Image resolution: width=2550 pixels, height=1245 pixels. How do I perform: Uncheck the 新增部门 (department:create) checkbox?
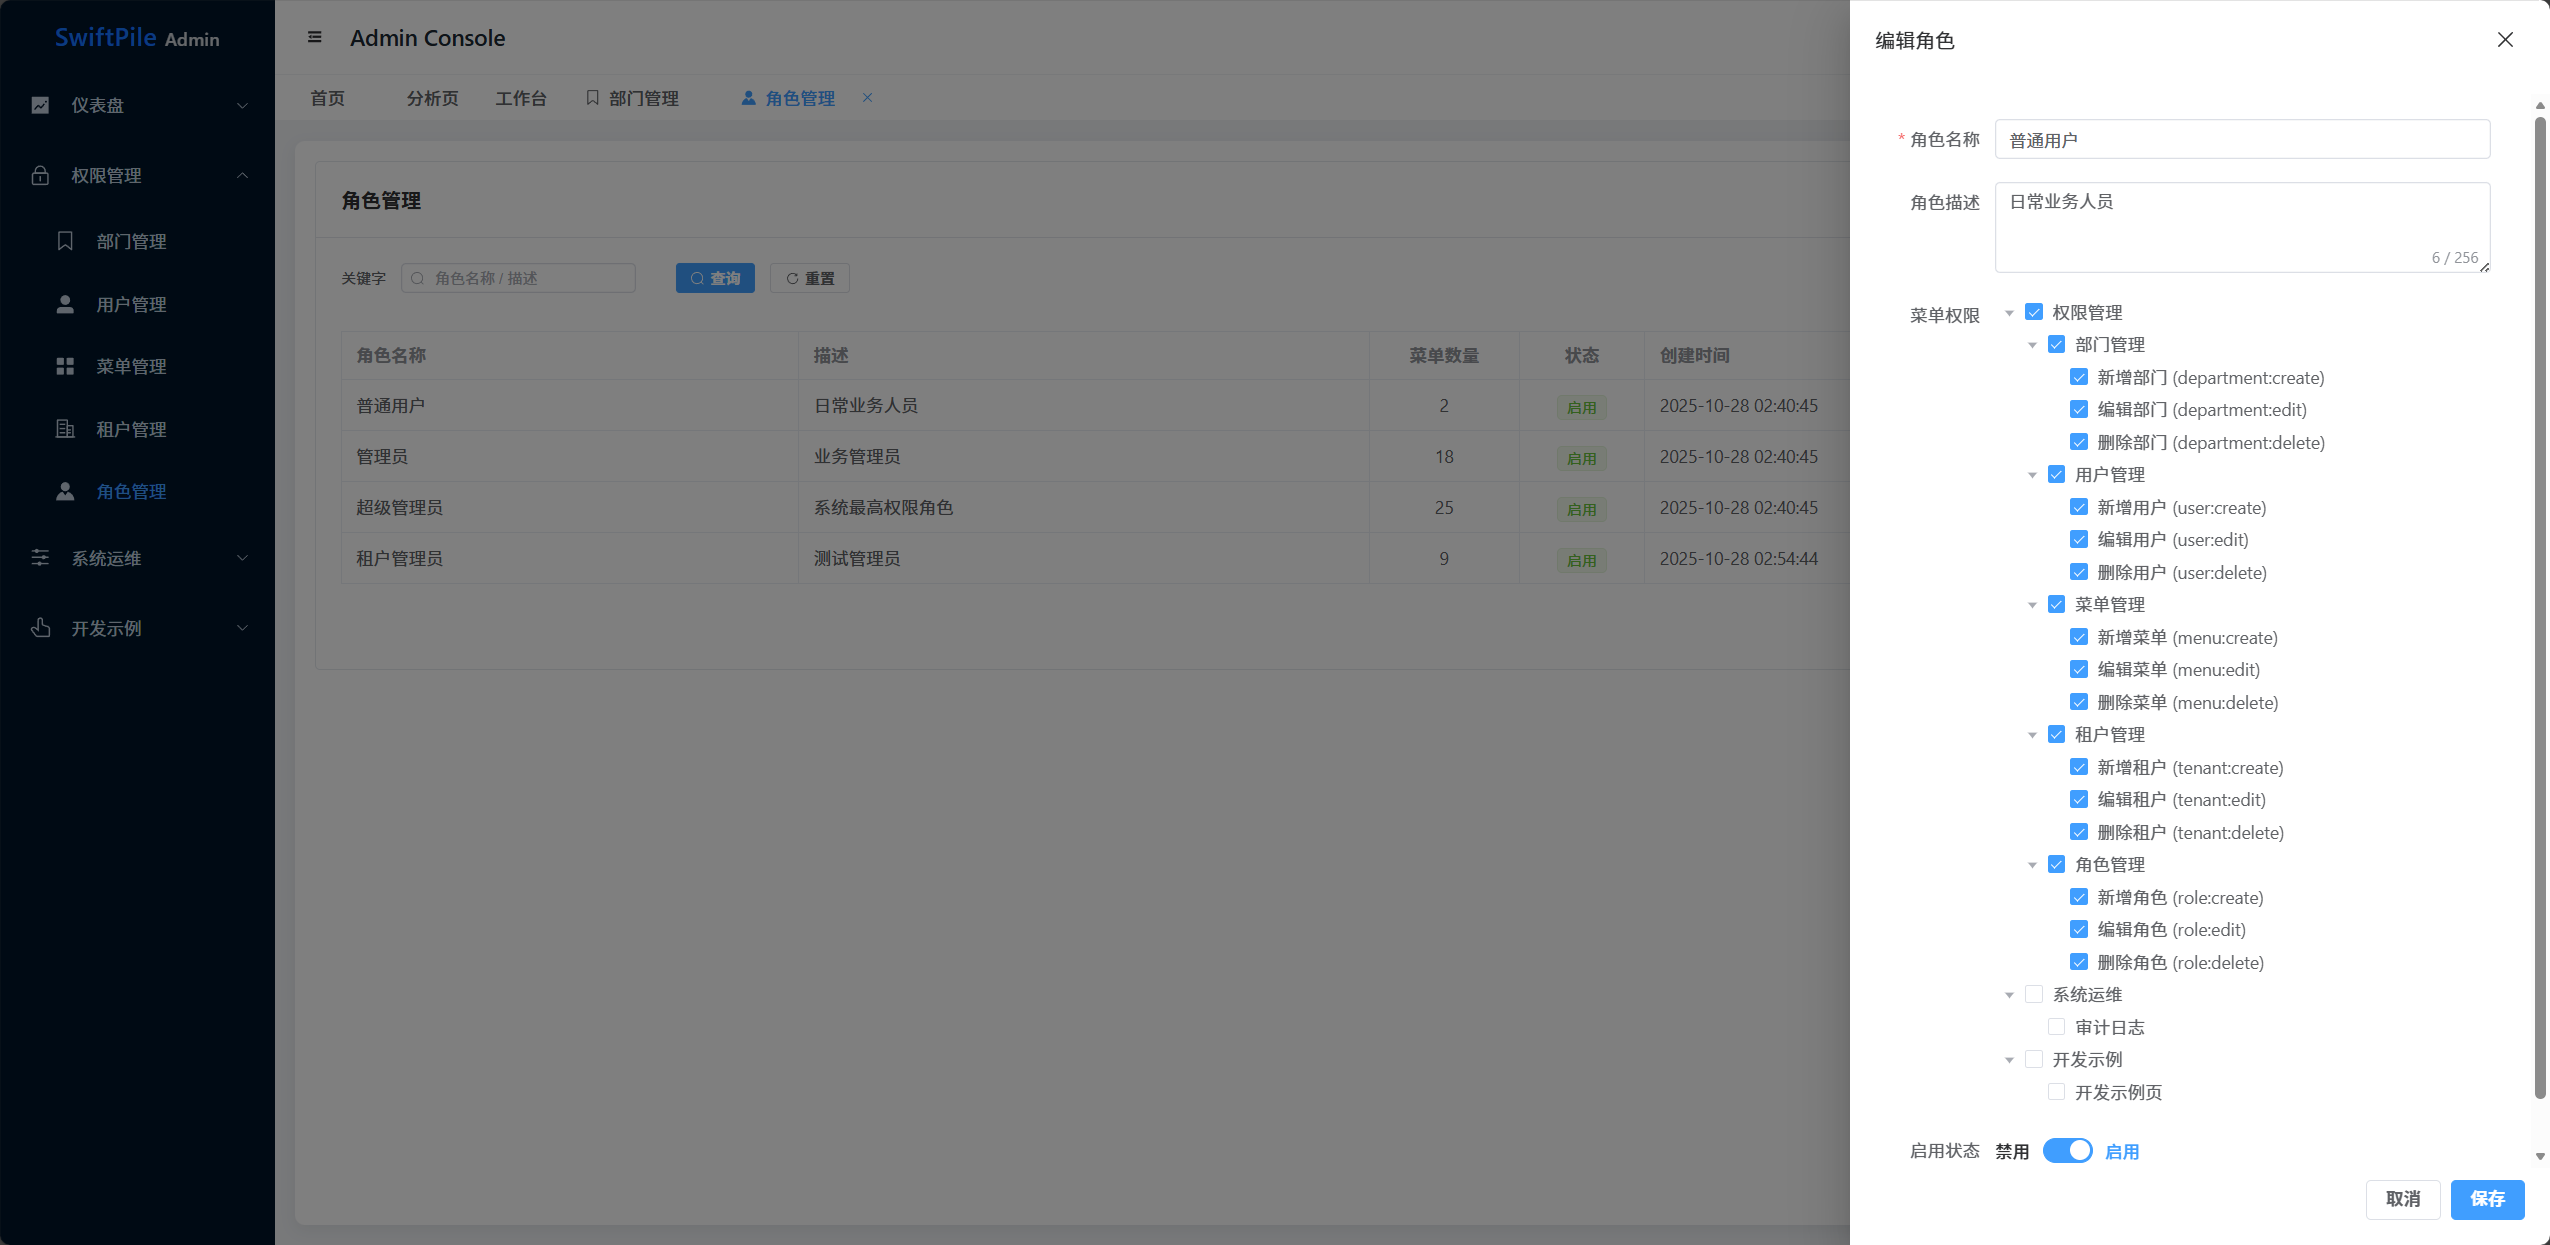tap(2079, 377)
